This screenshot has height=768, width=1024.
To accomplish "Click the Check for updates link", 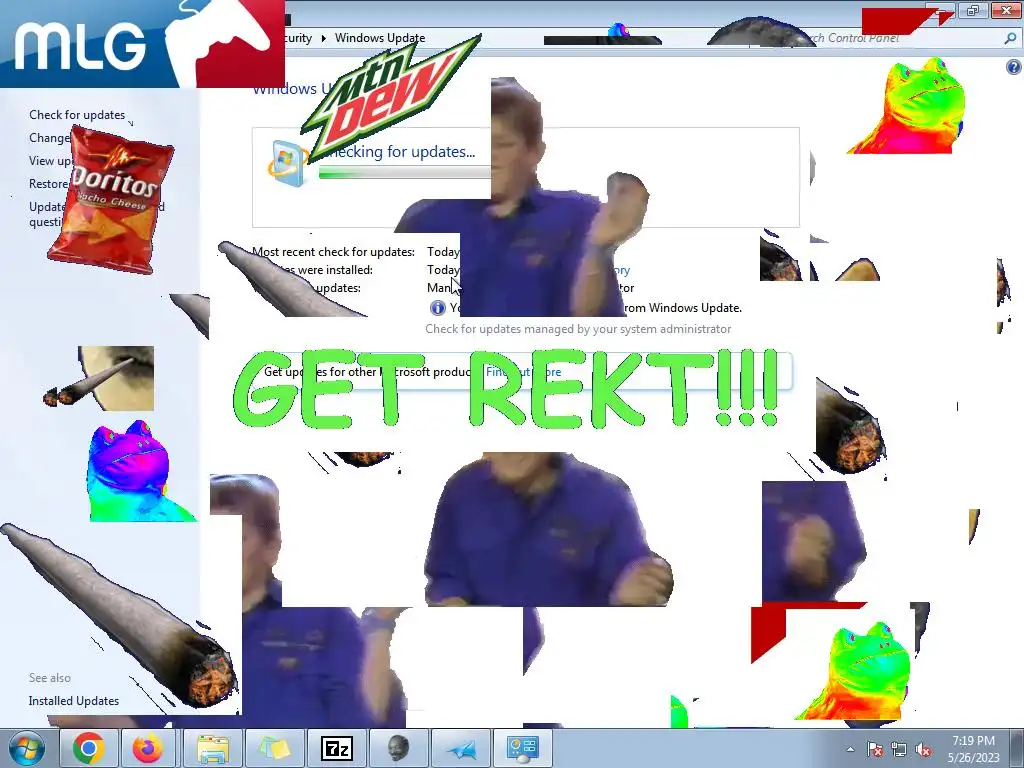I will coord(77,115).
